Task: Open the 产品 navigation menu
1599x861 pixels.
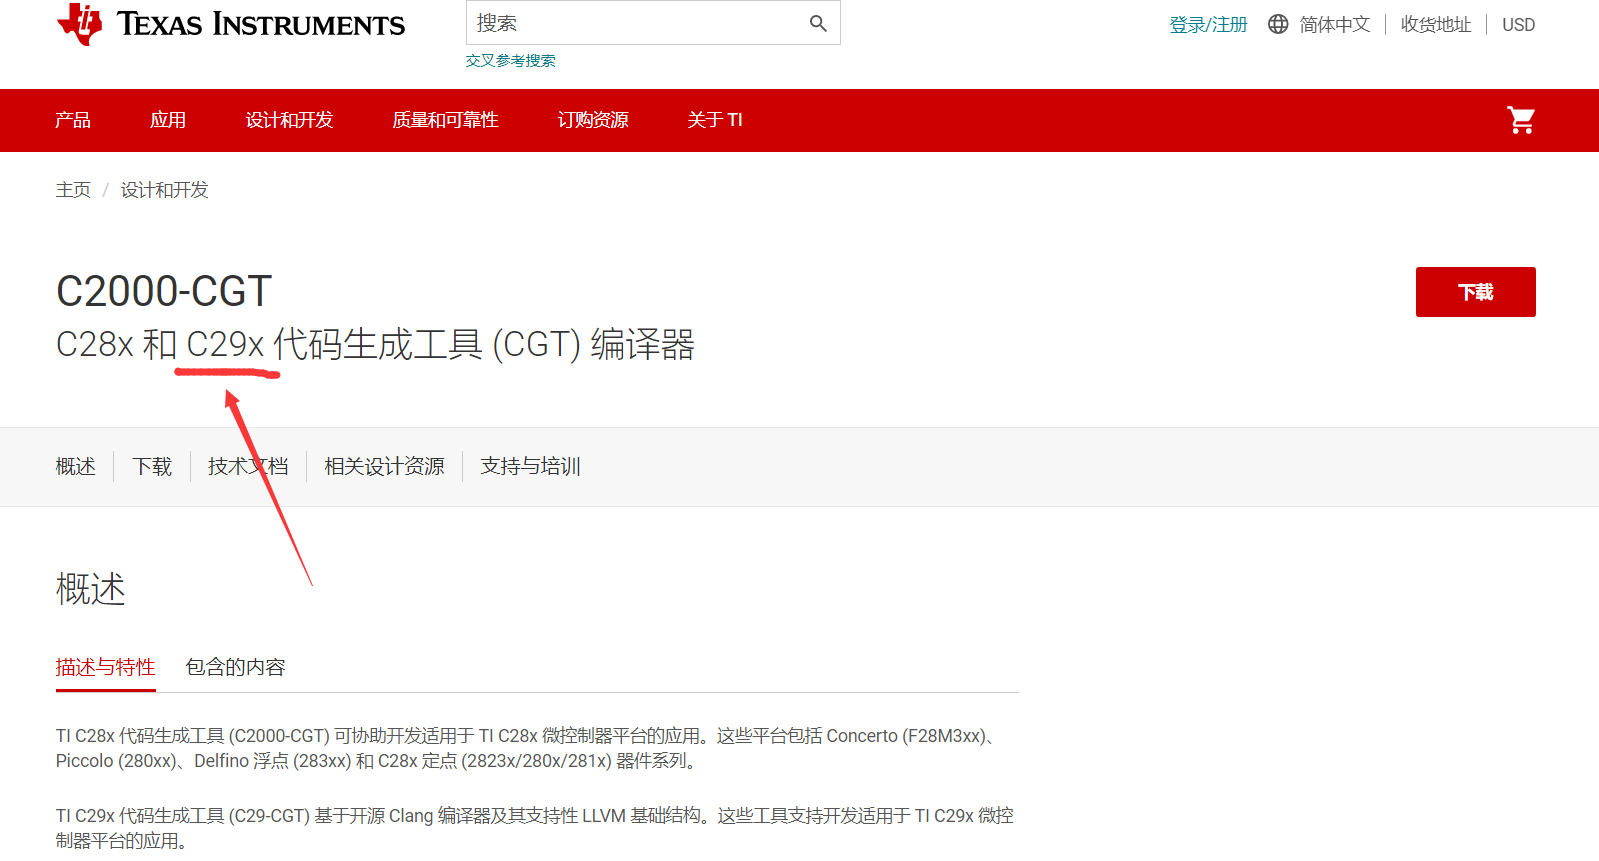Action: click(73, 120)
